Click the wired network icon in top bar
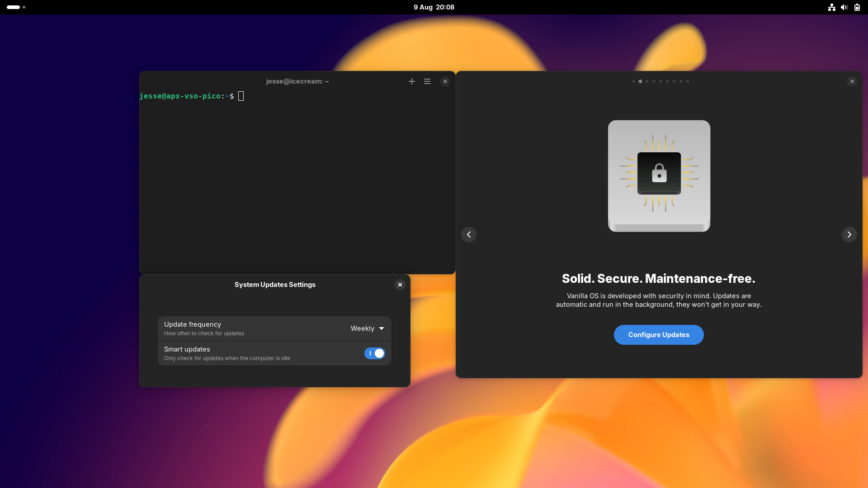This screenshot has height=488, width=868. coord(831,7)
